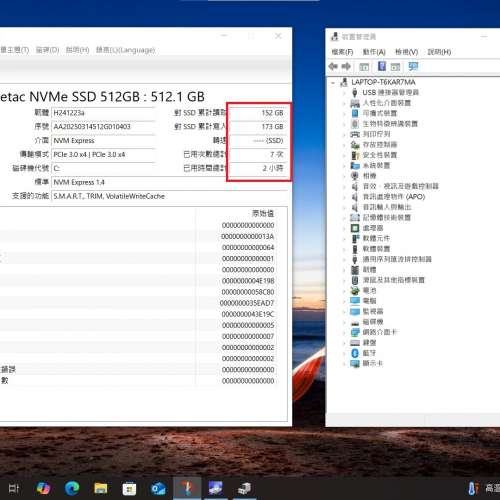500x500 pixels.
Task: Open Outlook from the taskbar
Action: (158, 489)
